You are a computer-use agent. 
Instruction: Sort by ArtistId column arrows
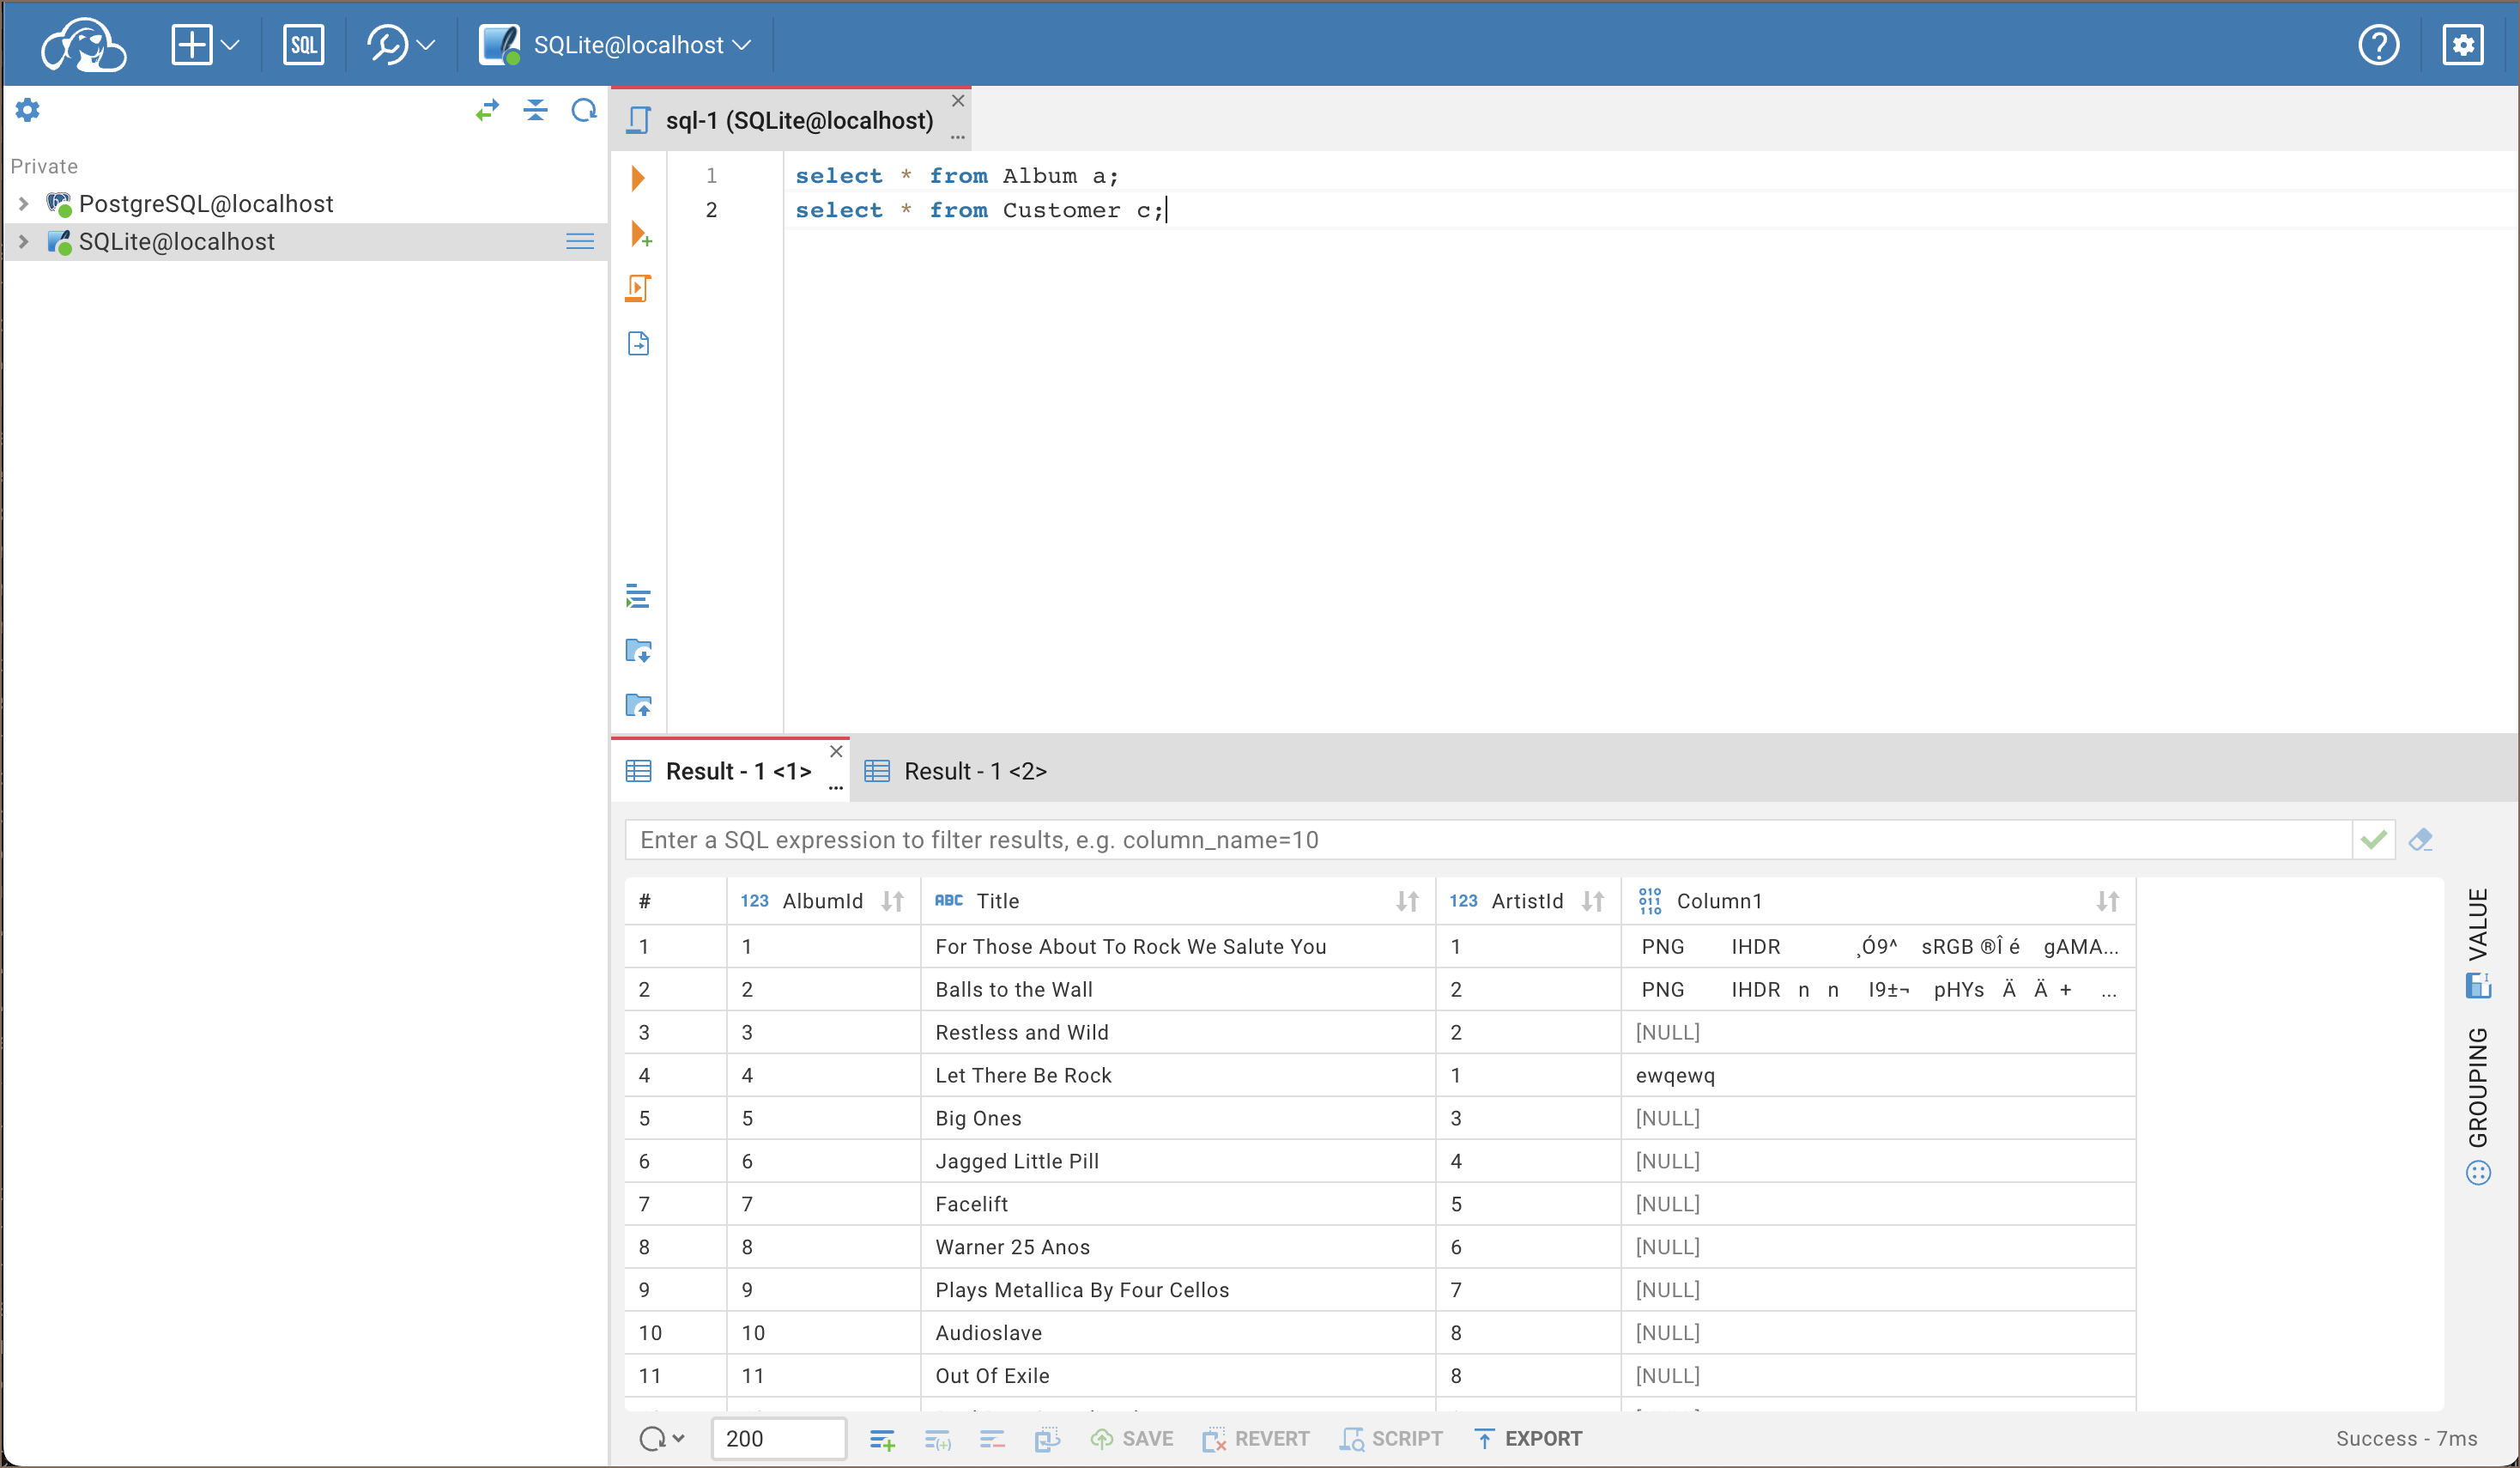point(1593,901)
